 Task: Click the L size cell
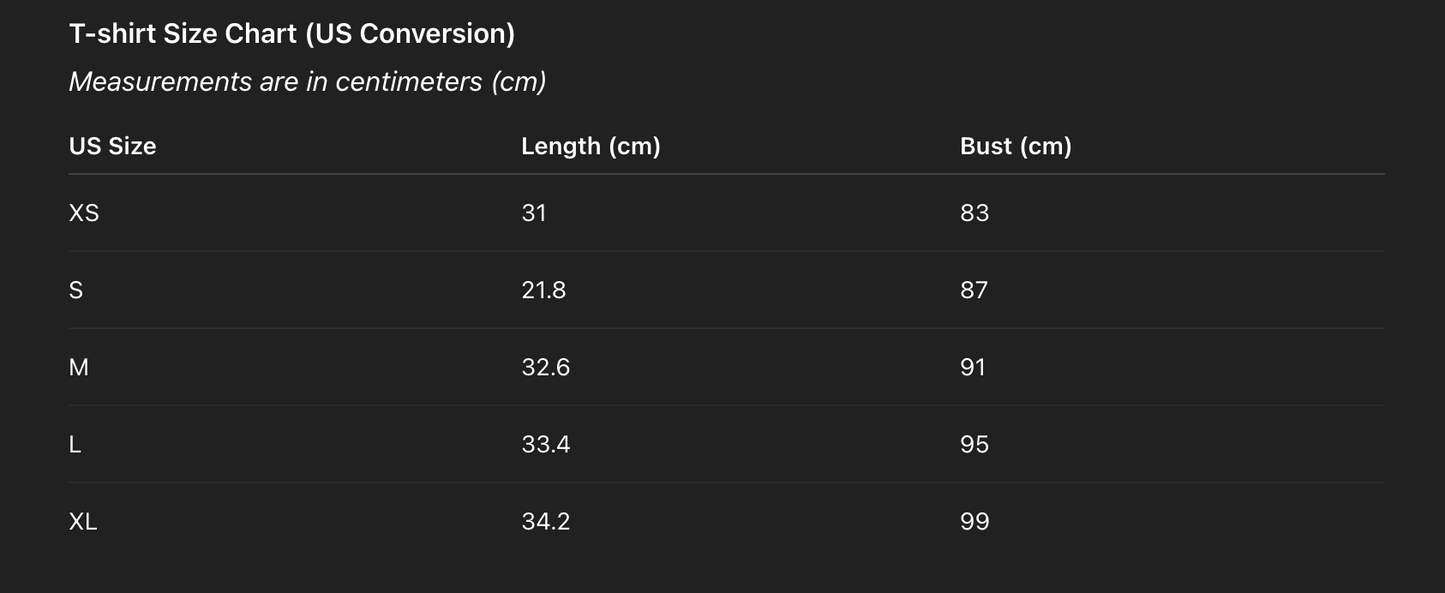[x=75, y=444]
